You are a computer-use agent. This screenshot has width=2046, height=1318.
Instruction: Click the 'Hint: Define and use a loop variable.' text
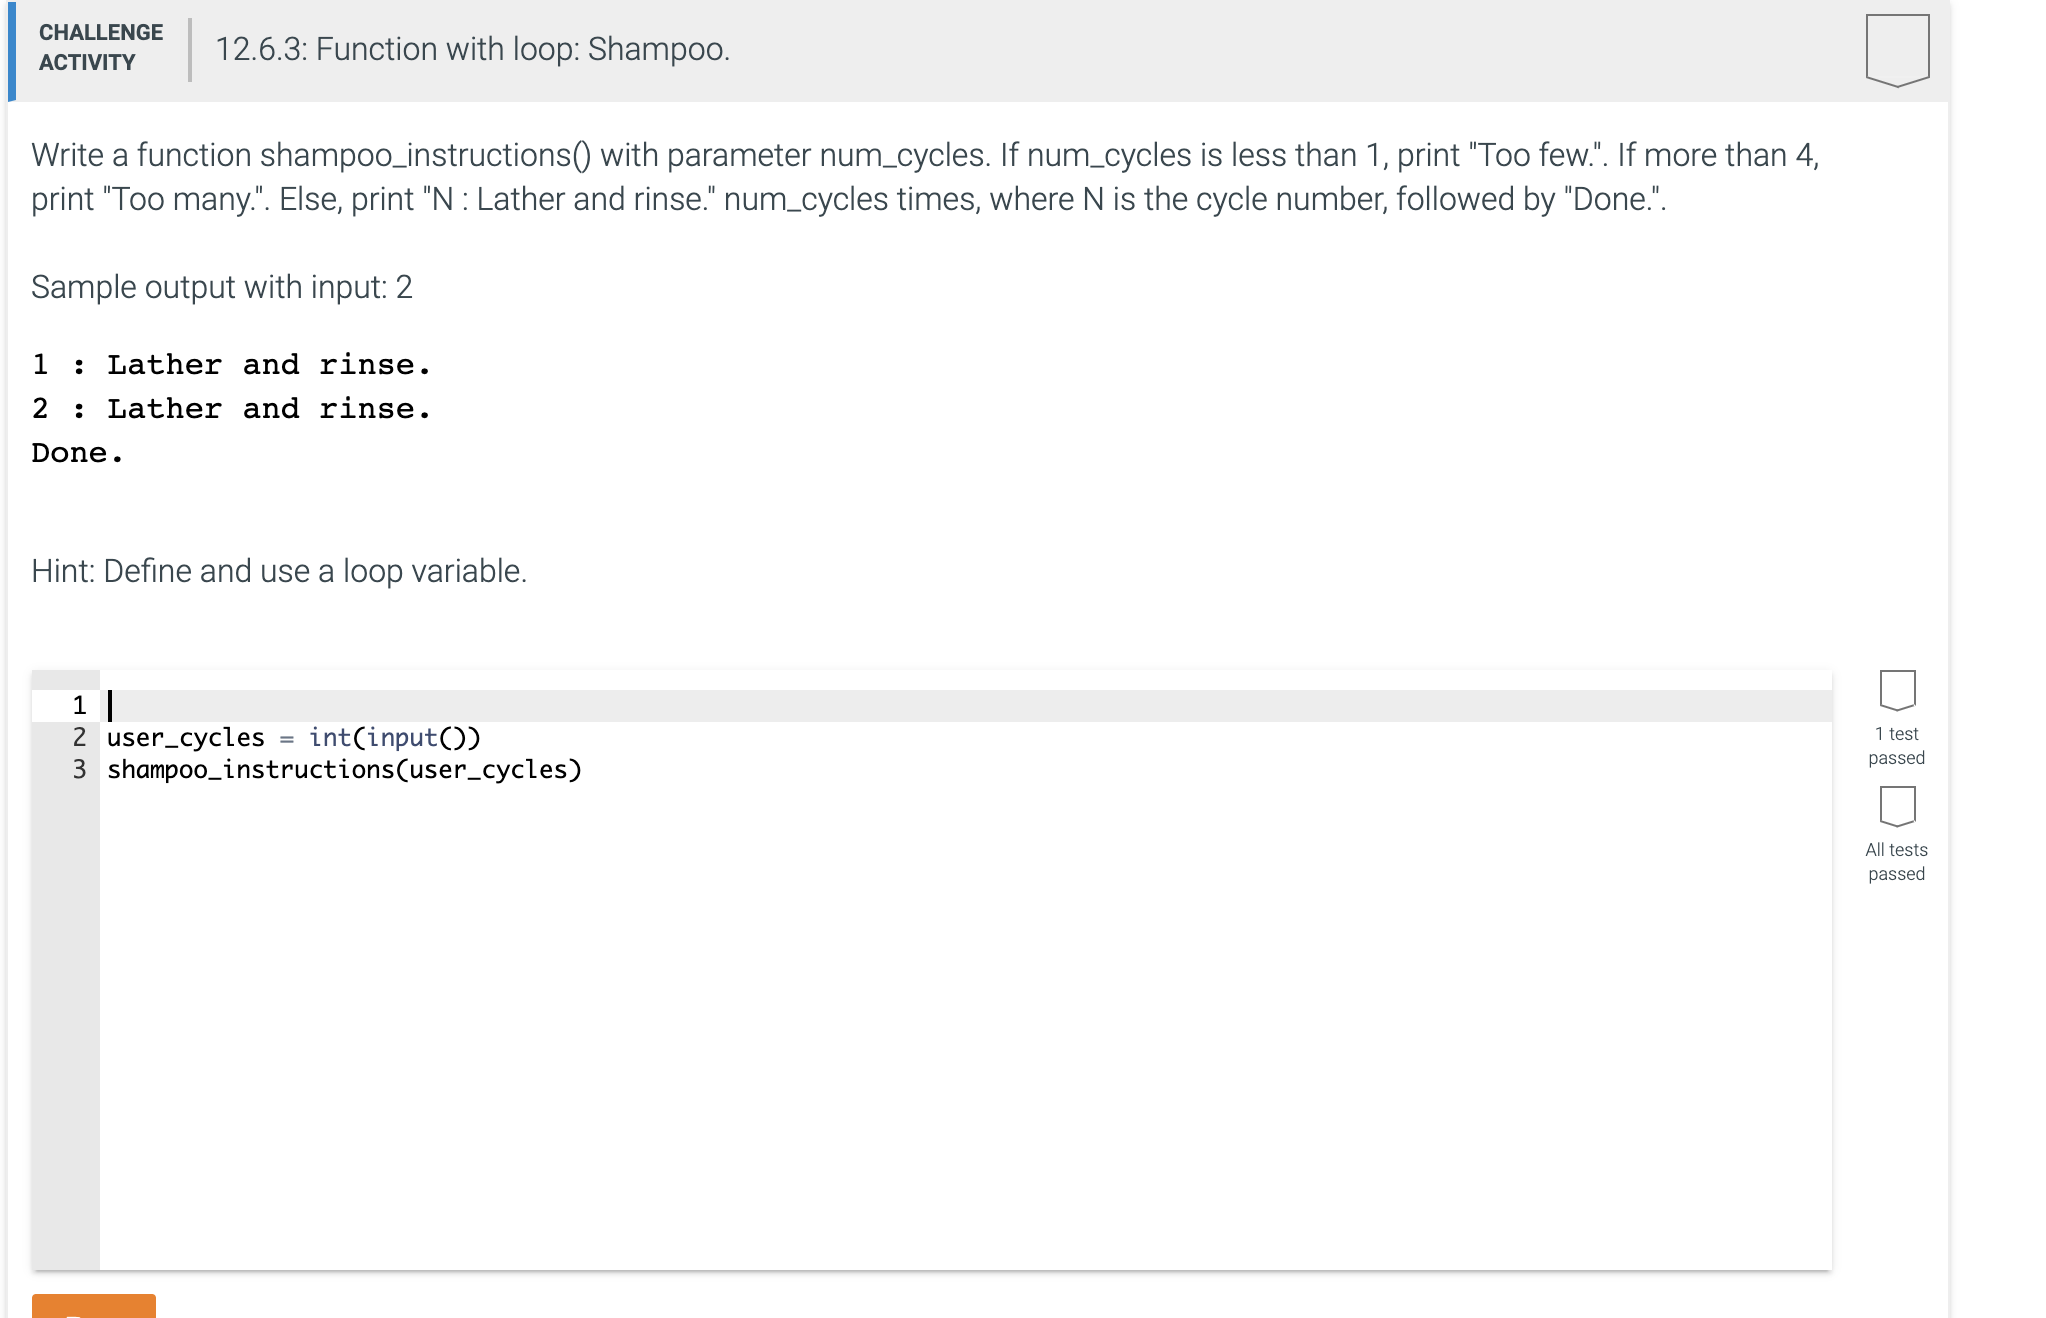point(279,571)
